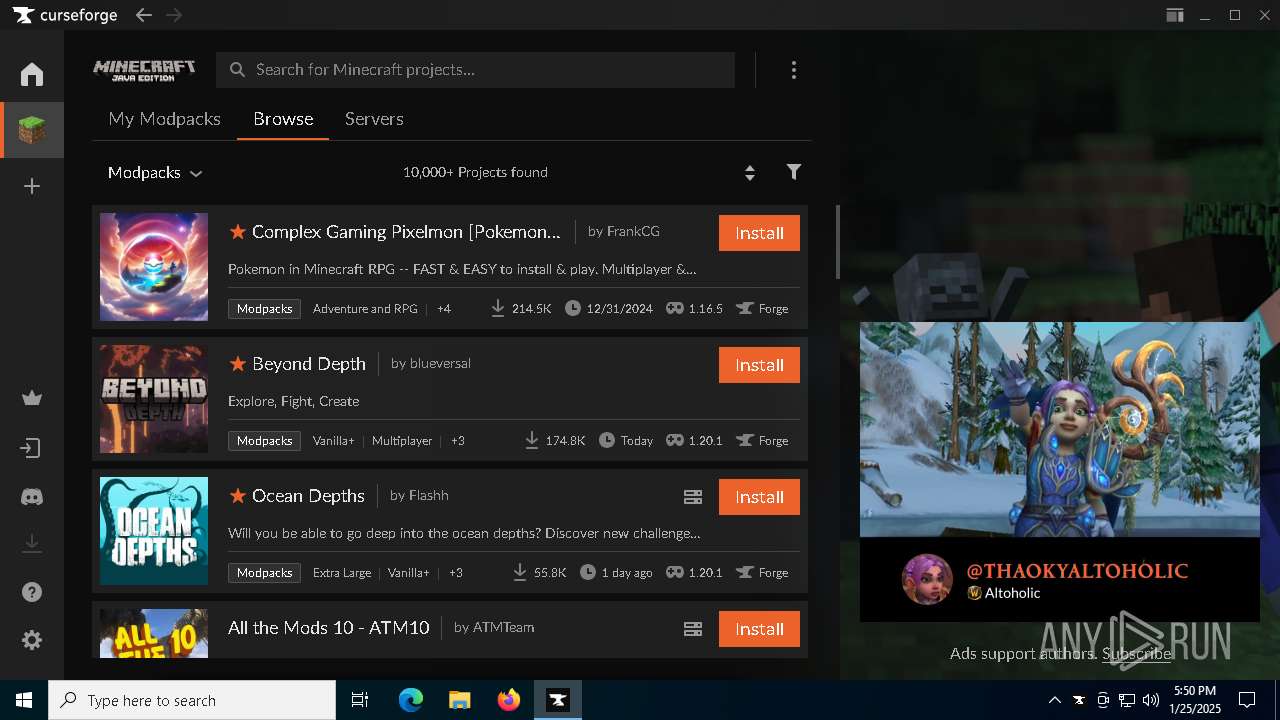Switch to Servers tab

tap(374, 119)
